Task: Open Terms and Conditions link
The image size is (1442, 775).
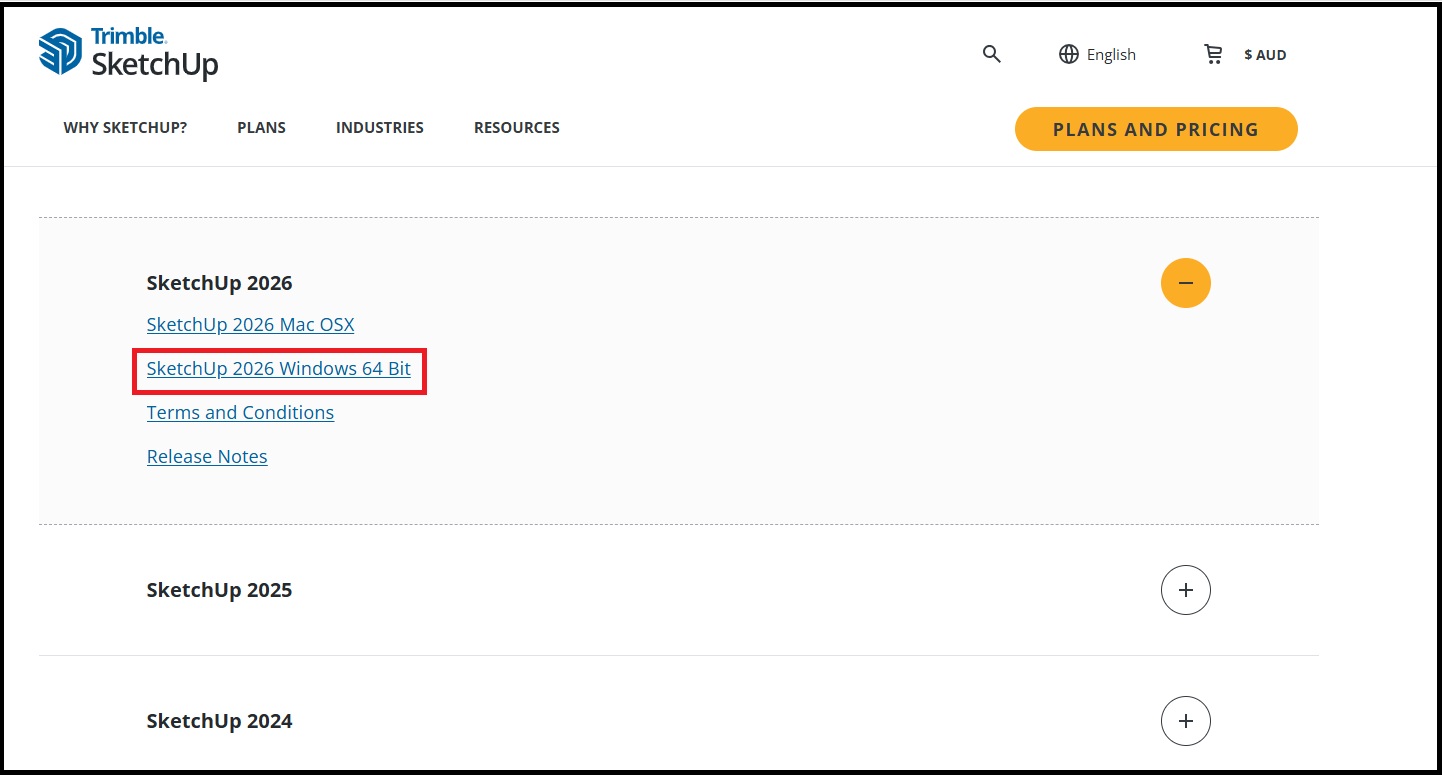Action: 240,413
